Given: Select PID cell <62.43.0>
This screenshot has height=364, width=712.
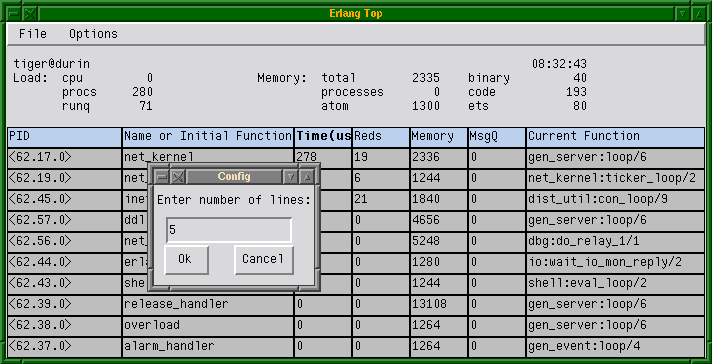Looking at the screenshot, I should (x=64, y=284).
